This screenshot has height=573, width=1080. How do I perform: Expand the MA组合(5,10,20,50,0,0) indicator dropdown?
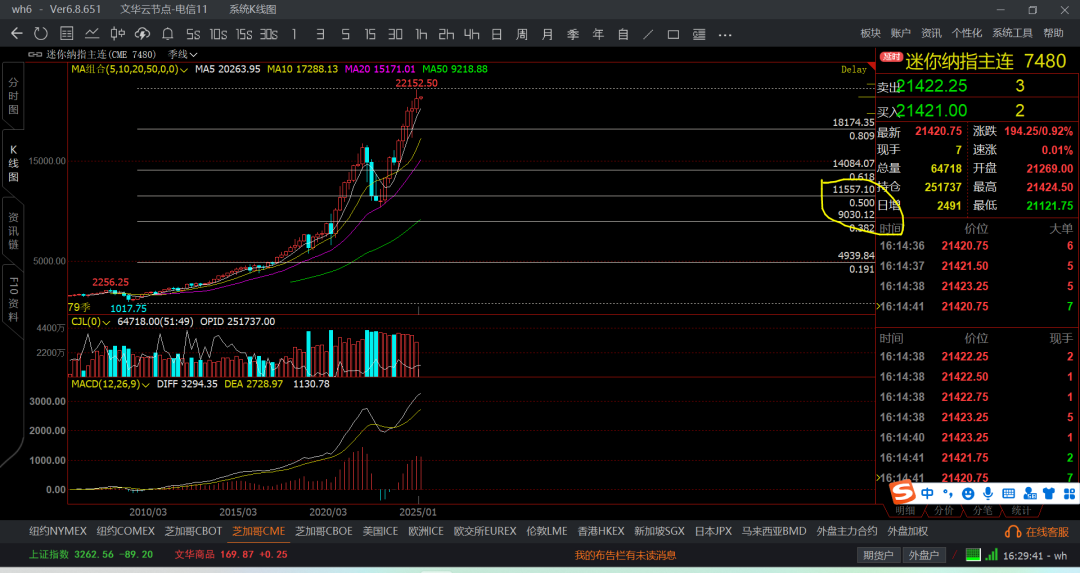tap(129, 69)
